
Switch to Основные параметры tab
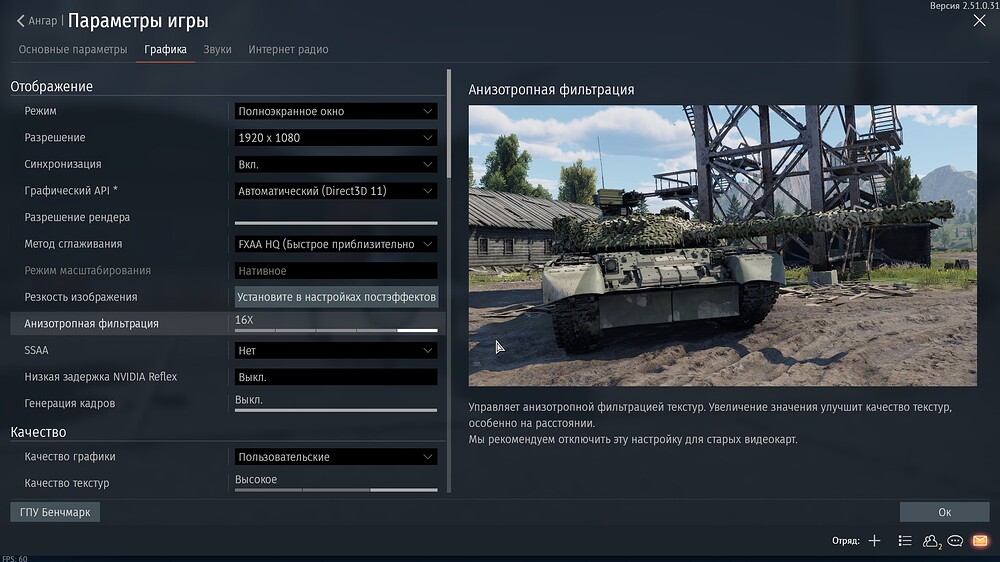(x=73, y=49)
